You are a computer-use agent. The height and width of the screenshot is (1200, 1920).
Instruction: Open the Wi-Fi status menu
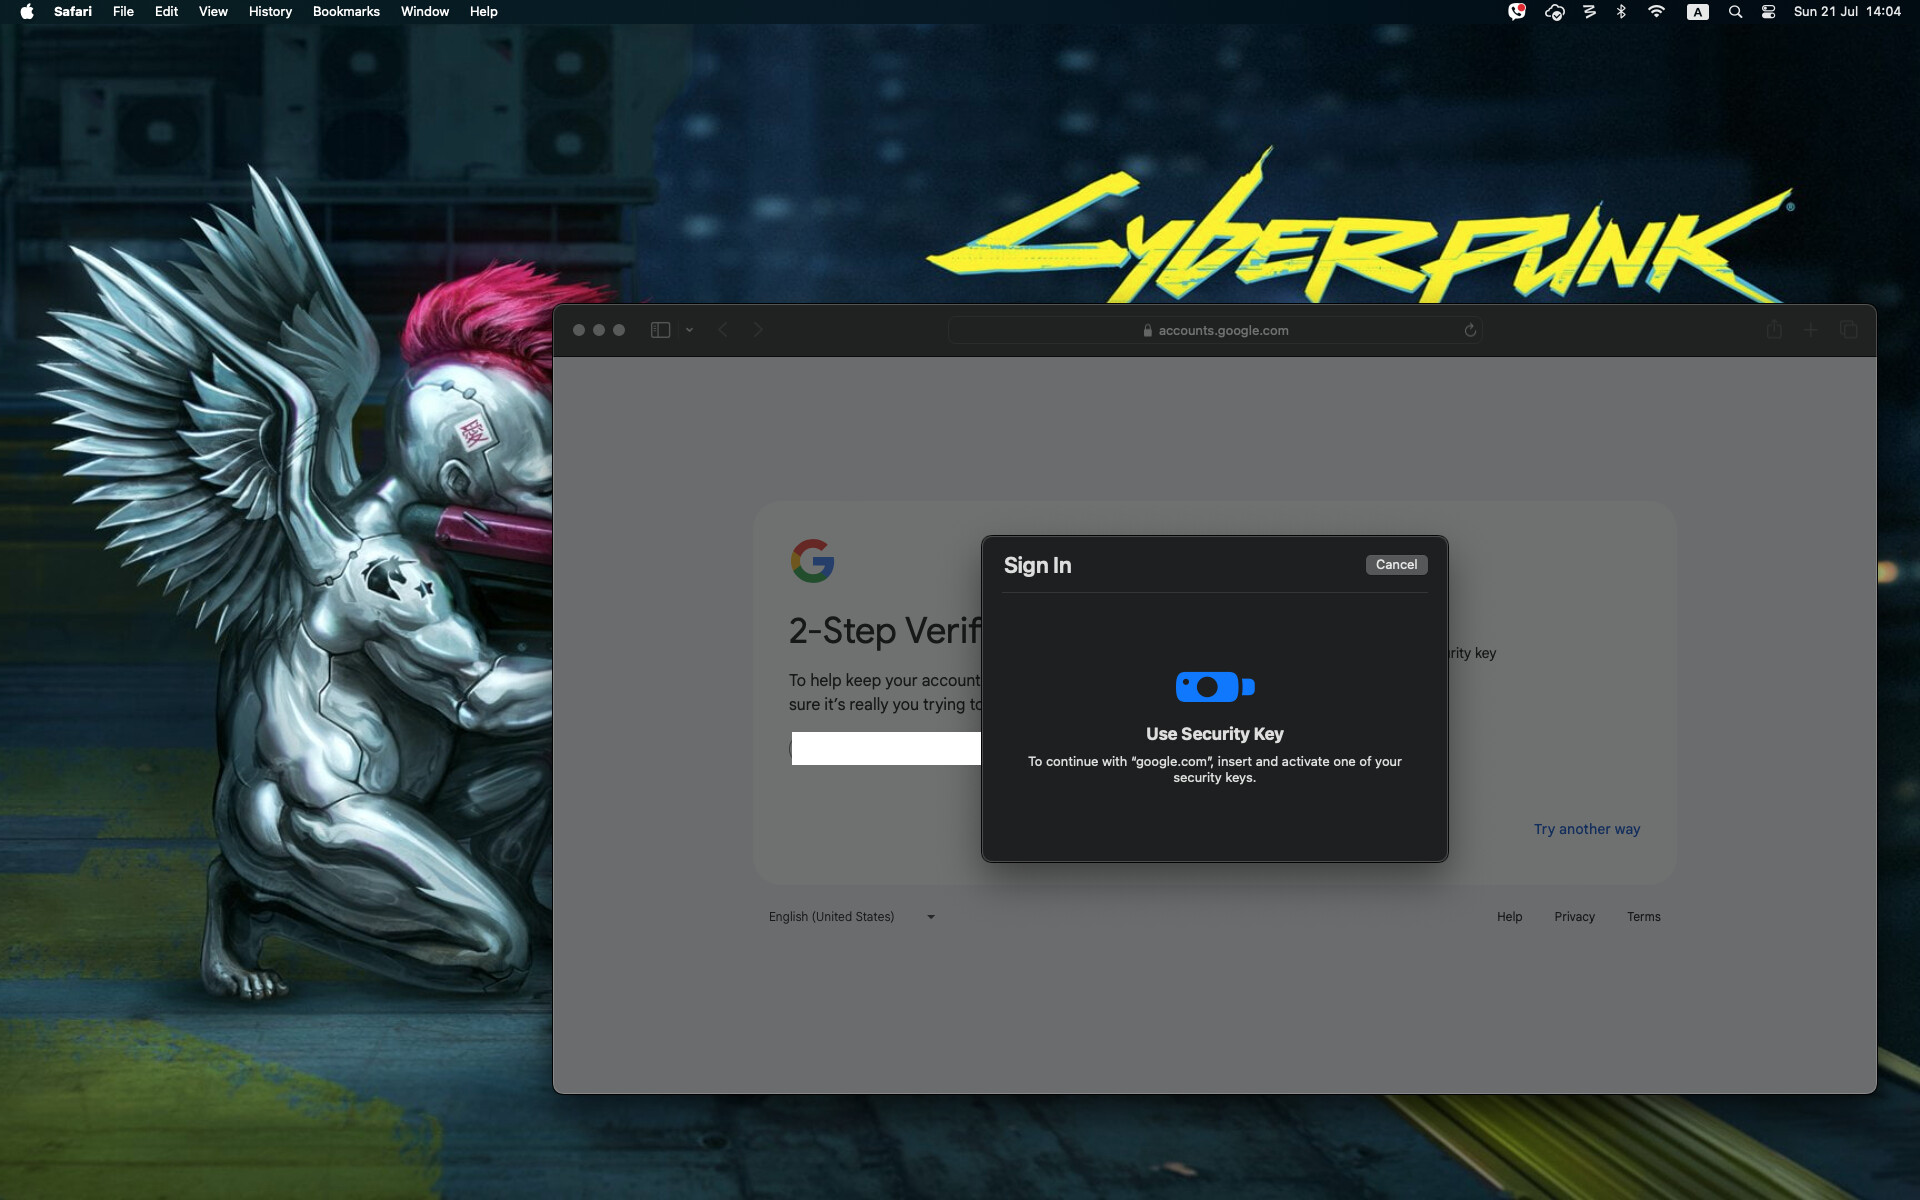pos(1656,12)
